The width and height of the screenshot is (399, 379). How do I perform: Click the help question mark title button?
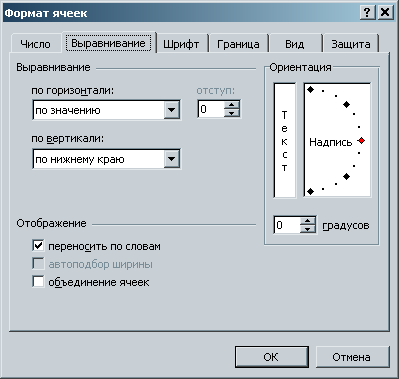click(x=367, y=13)
